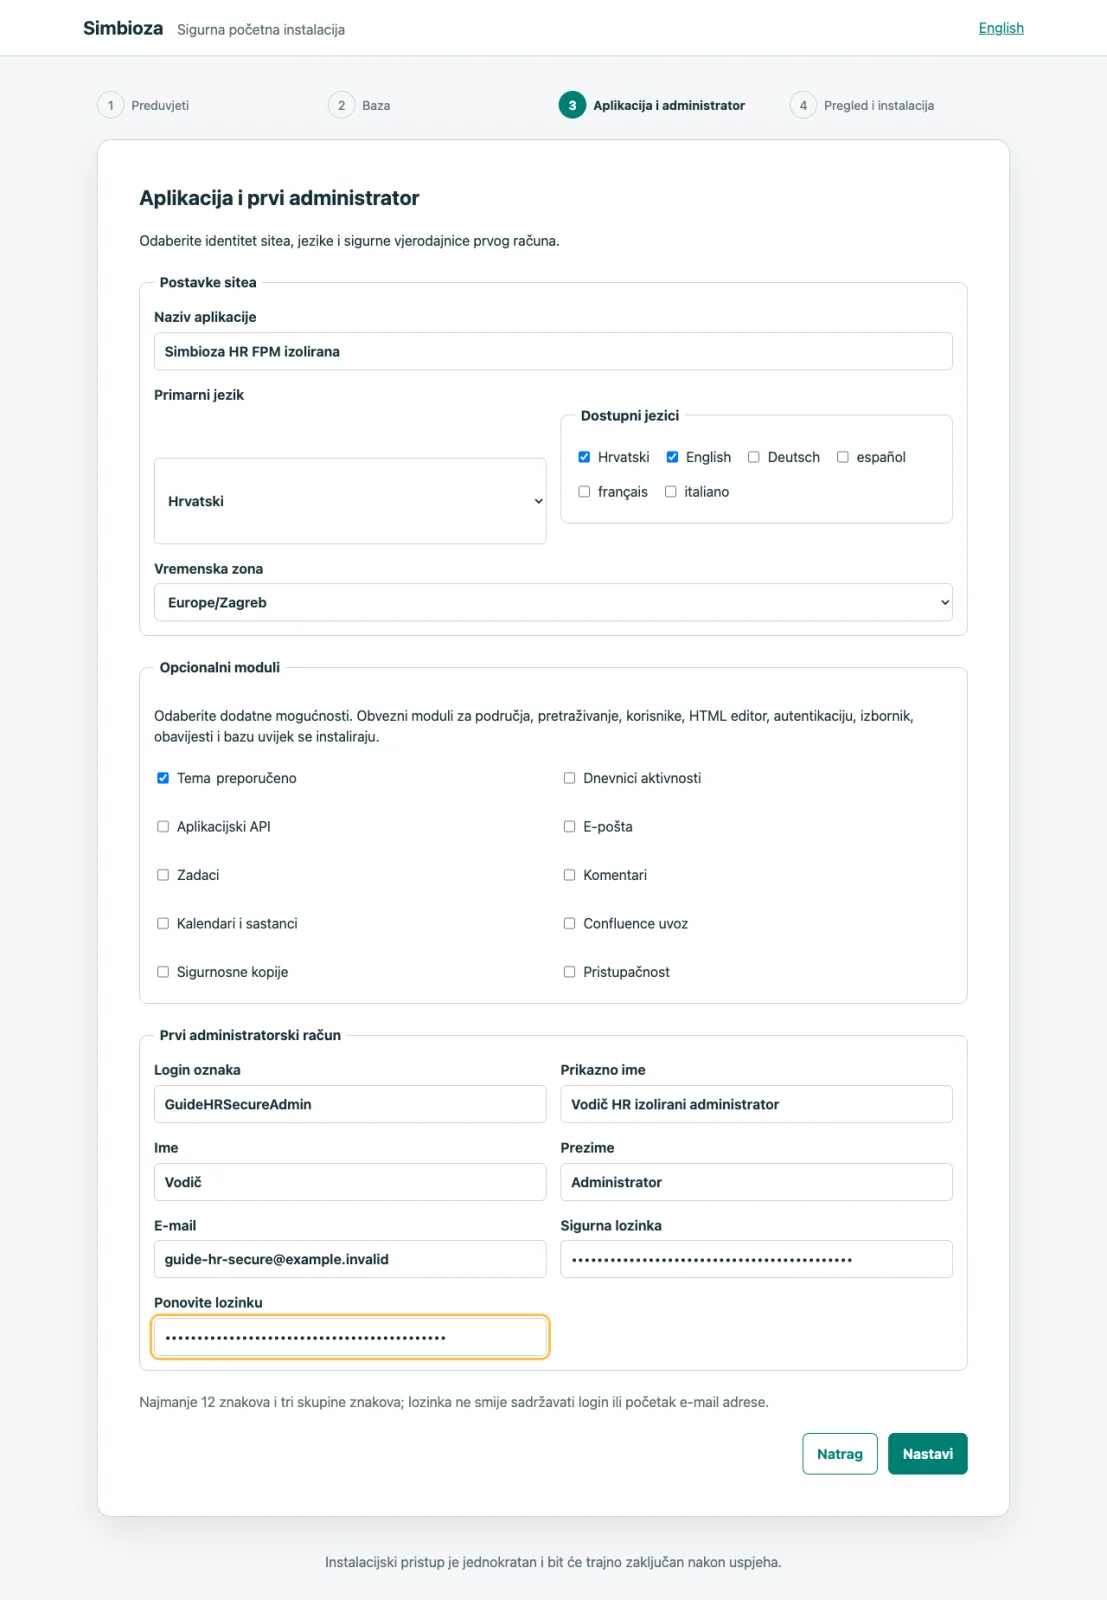Disable the Tema preporučeno checkbox
The width and height of the screenshot is (1107, 1600).
click(x=163, y=778)
